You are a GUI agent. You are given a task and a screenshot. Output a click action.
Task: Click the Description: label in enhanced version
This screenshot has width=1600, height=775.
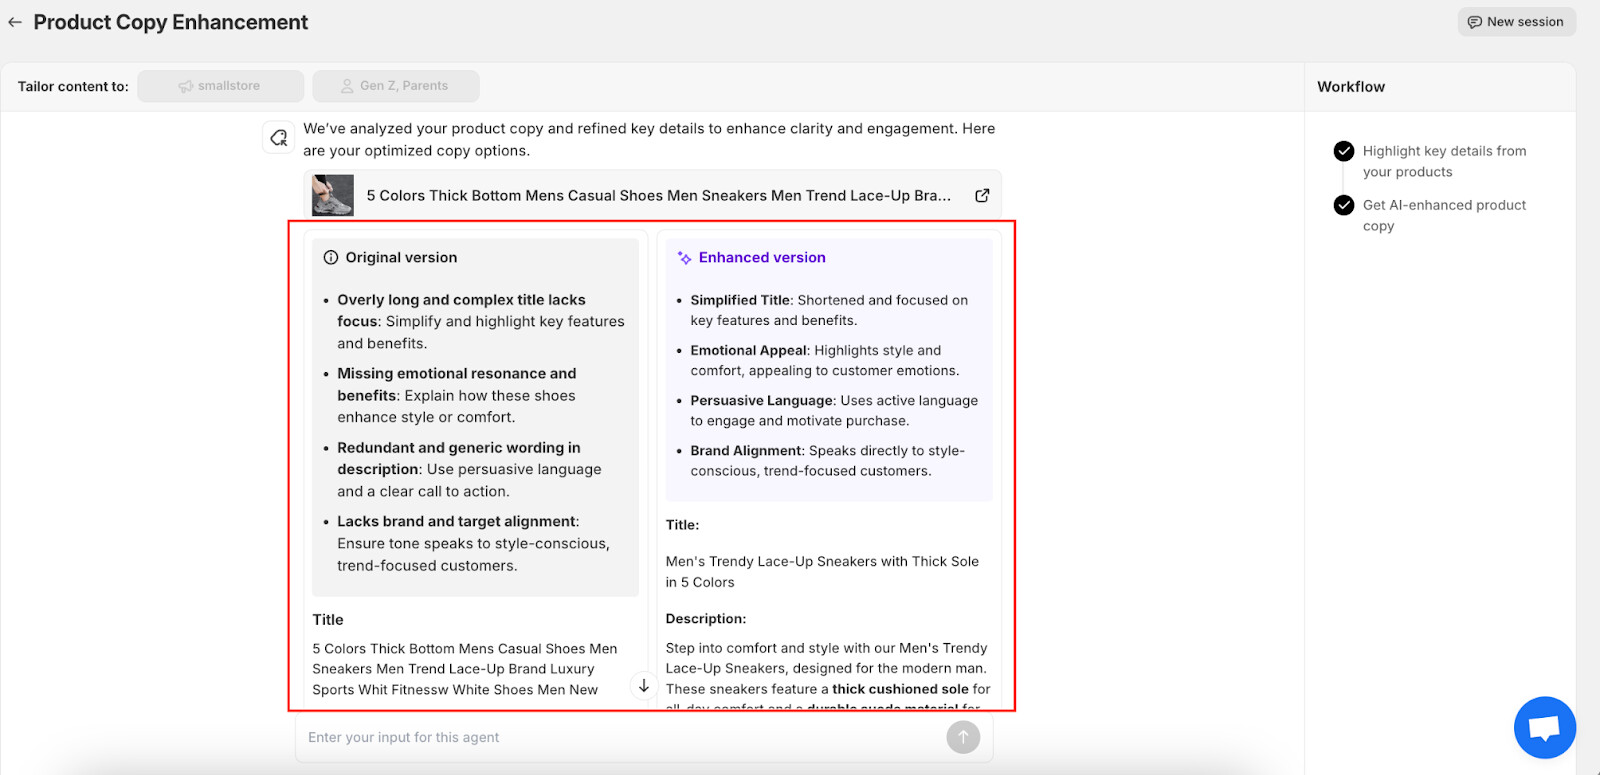pyautogui.click(x=706, y=619)
